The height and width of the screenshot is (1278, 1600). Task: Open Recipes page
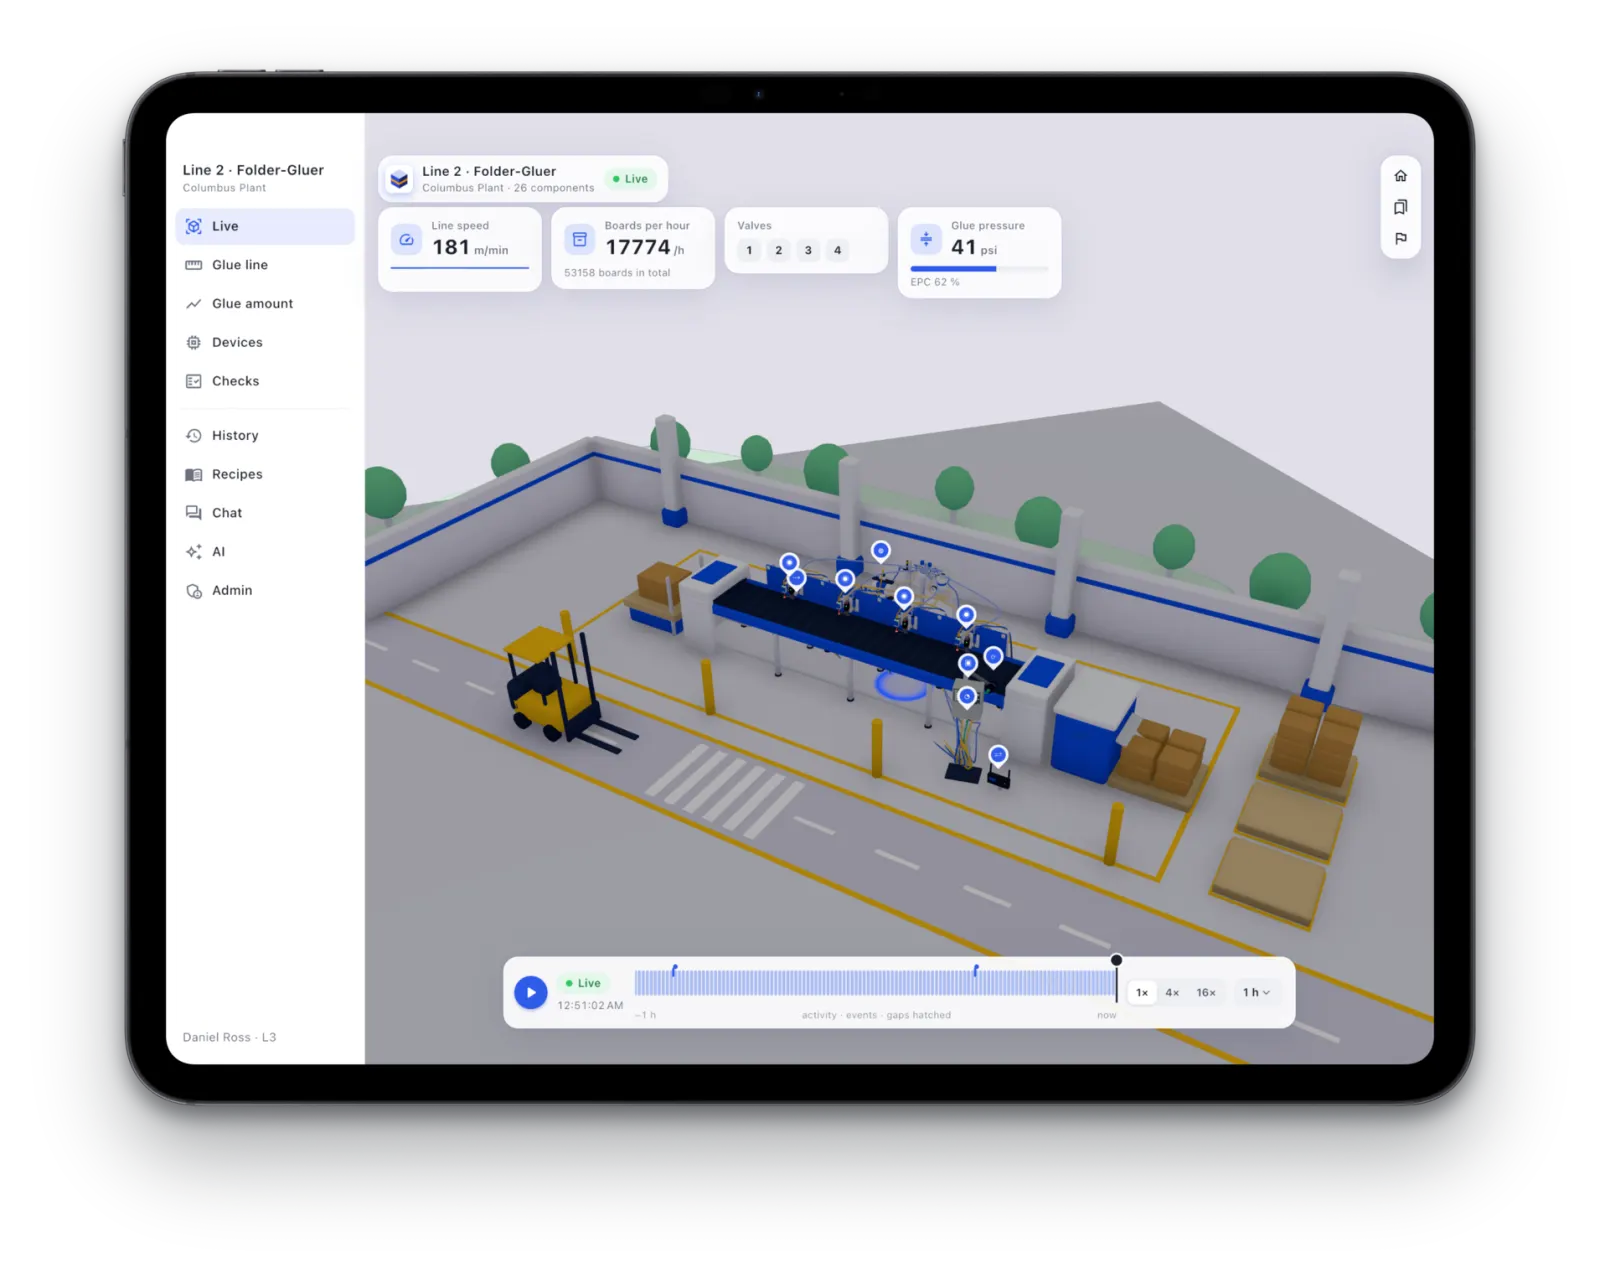tap(264, 474)
